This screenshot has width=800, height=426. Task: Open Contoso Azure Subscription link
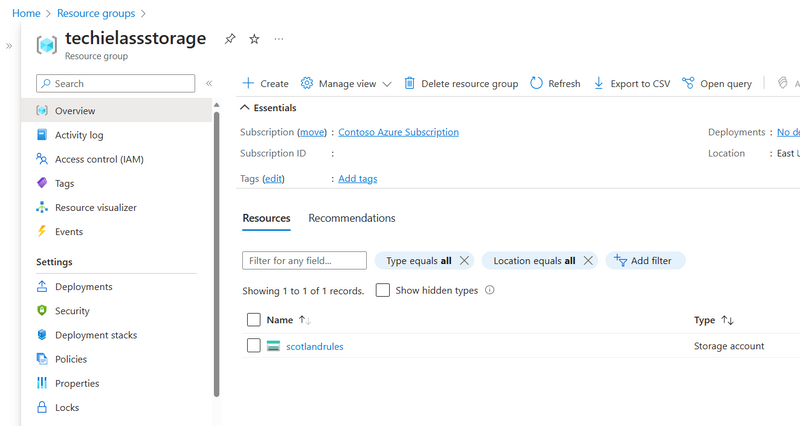398,132
